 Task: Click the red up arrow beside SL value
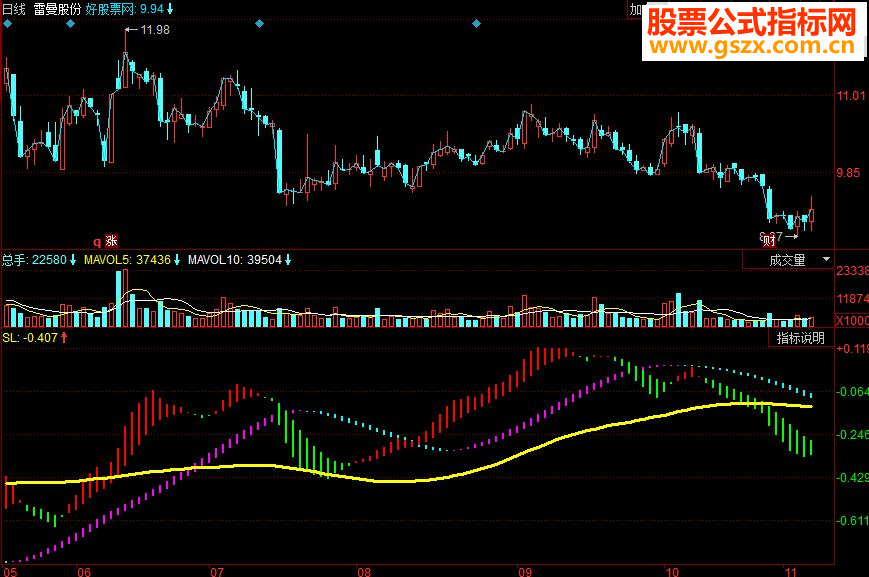point(64,337)
